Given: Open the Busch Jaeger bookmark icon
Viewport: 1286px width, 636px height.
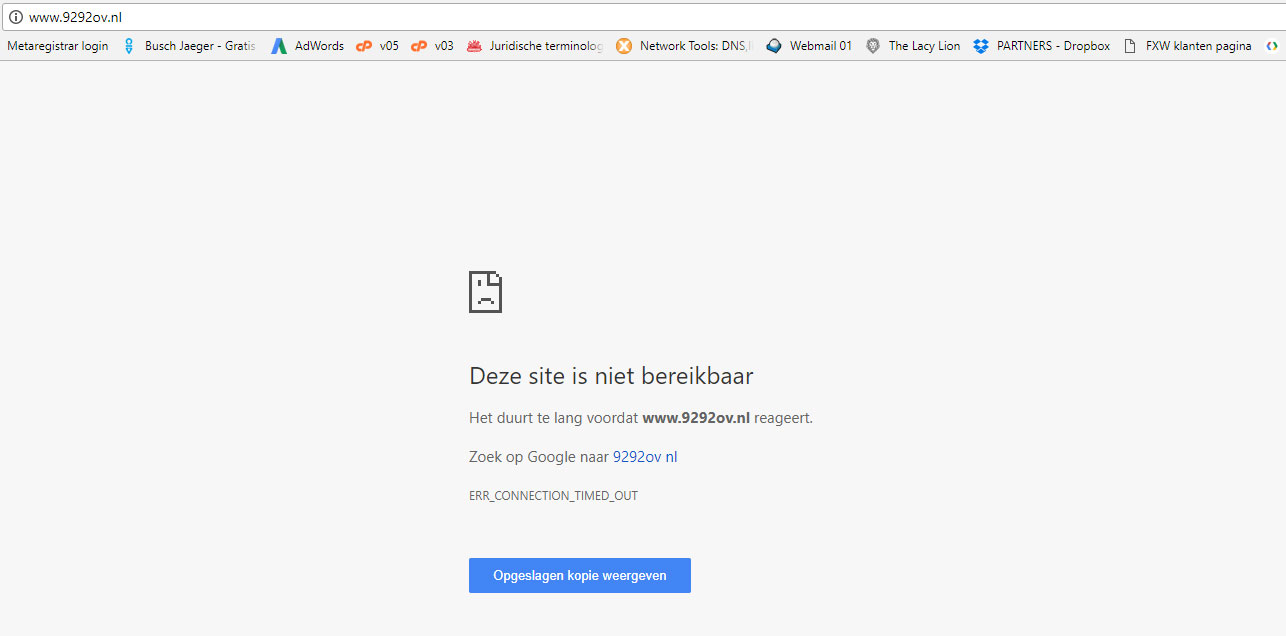Looking at the screenshot, I should click(128, 46).
